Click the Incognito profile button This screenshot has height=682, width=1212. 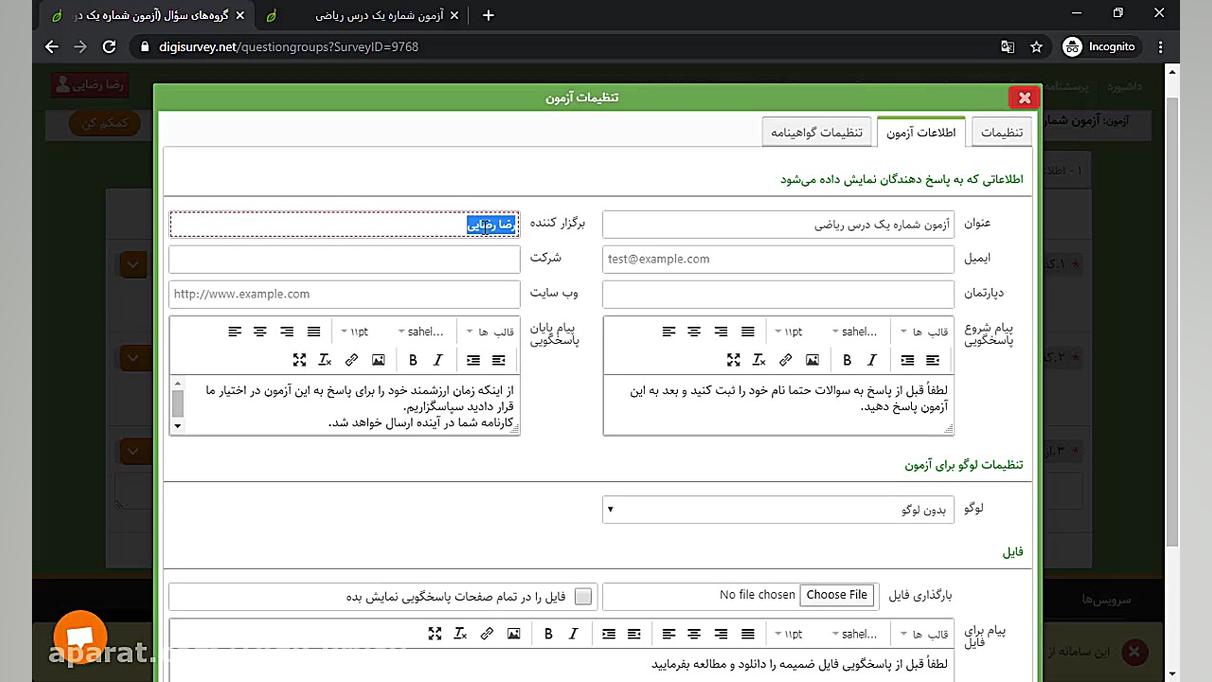pos(1100,47)
